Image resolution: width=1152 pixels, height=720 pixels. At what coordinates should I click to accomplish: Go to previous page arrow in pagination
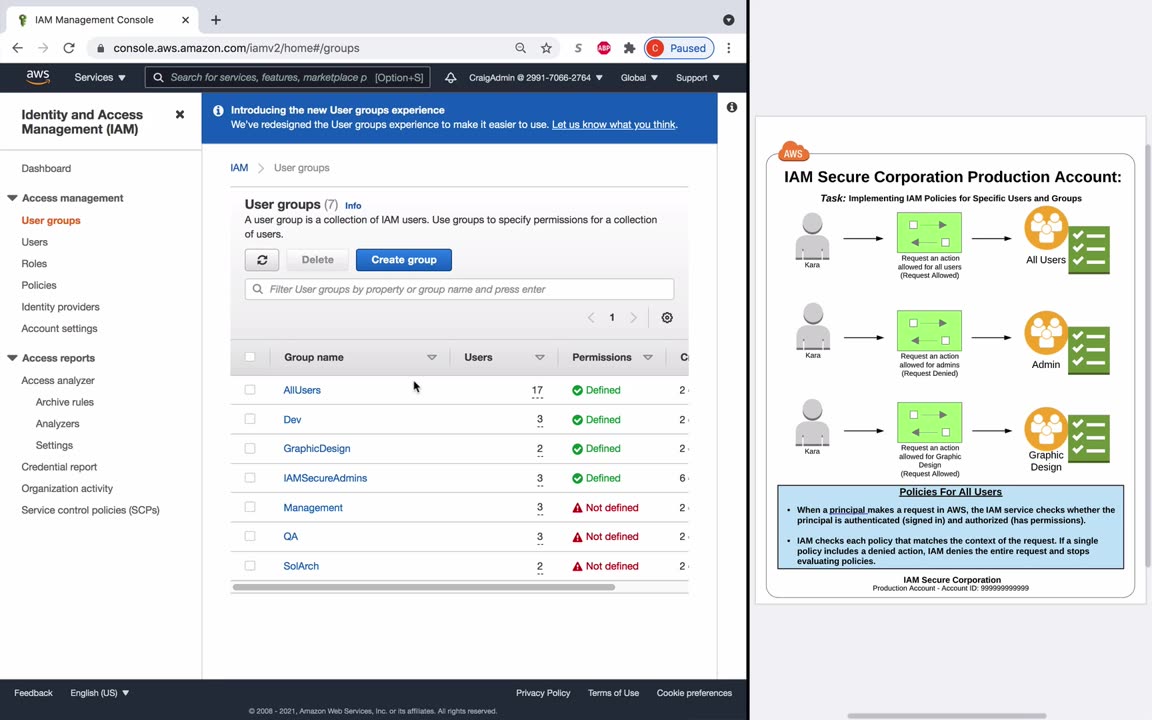591,317
